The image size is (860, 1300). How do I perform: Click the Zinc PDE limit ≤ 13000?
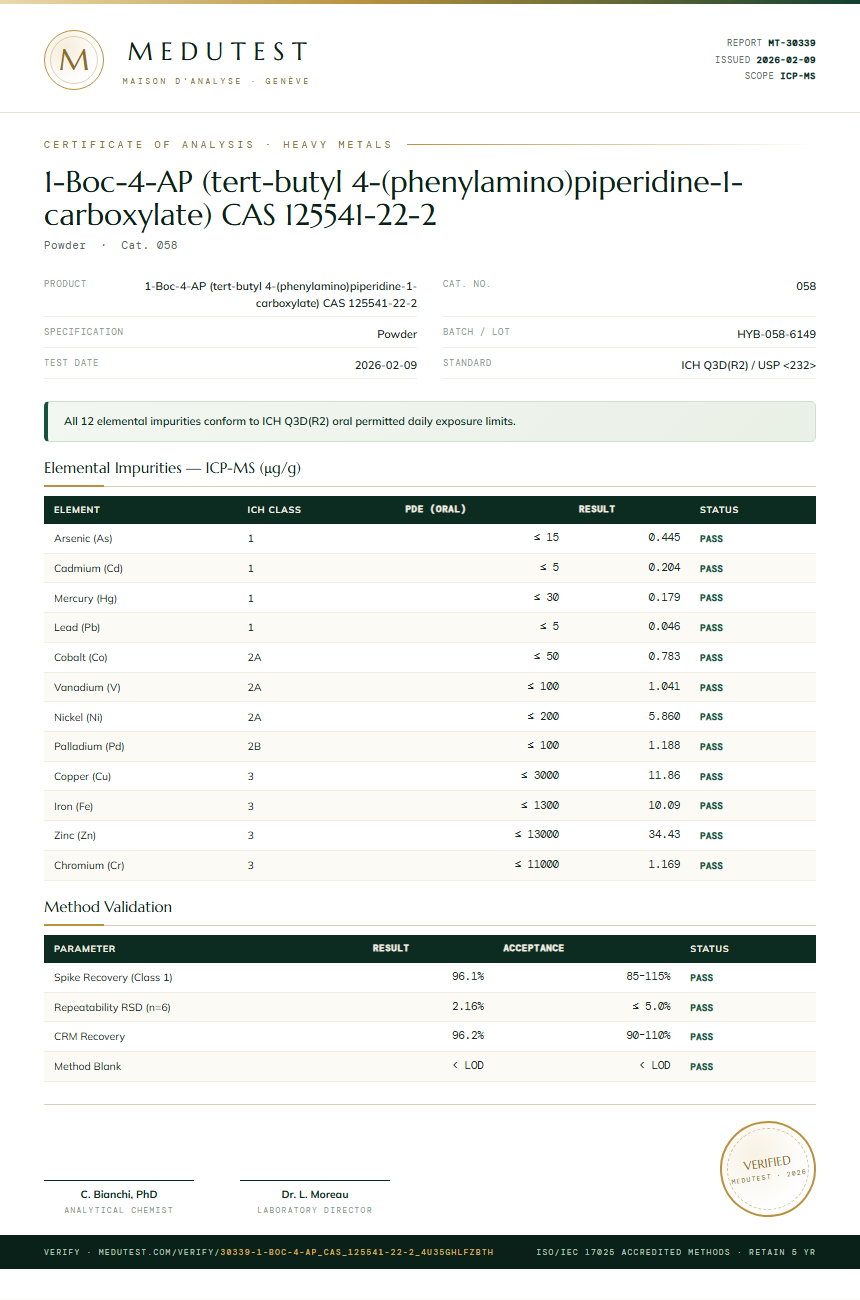[x=537, y=835]
